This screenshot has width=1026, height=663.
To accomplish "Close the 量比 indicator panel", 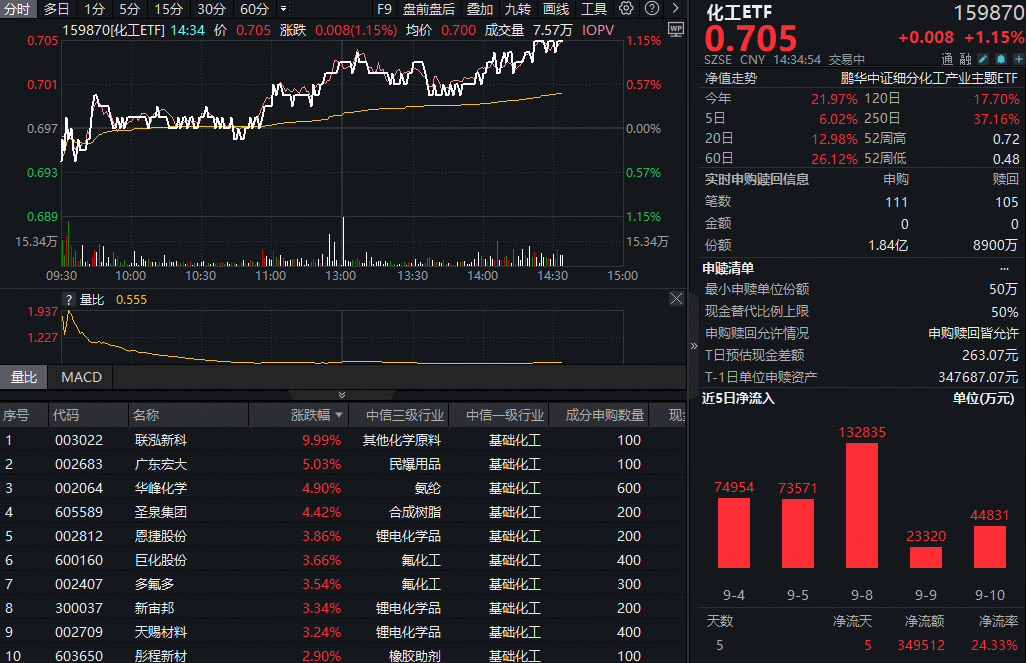I will 676,297.
